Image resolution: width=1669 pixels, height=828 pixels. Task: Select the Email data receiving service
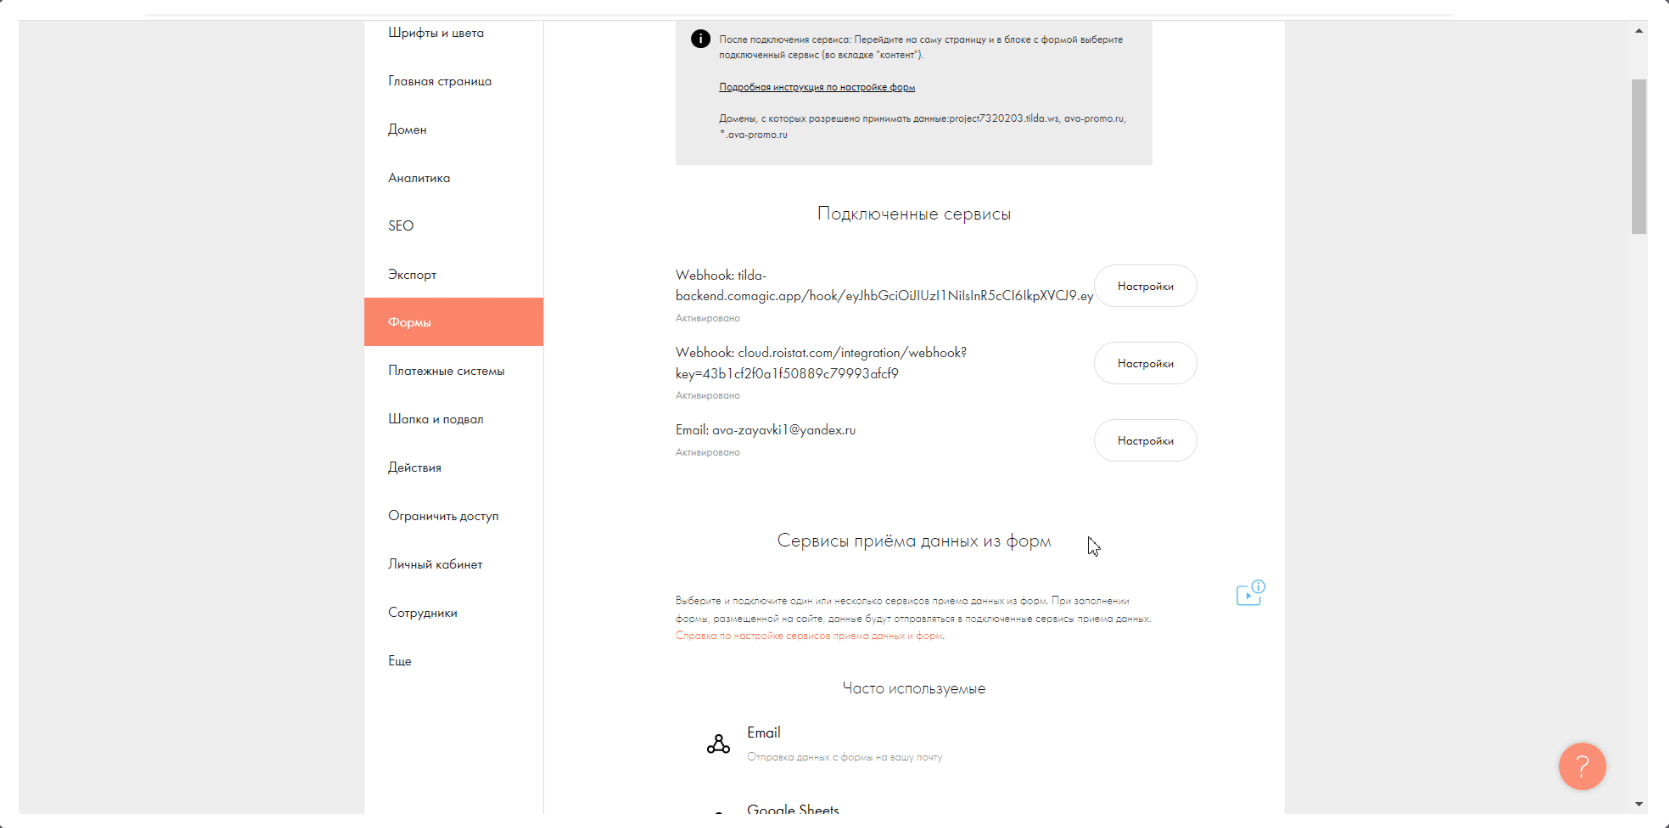pyautogui.click(x=763, y=733)
